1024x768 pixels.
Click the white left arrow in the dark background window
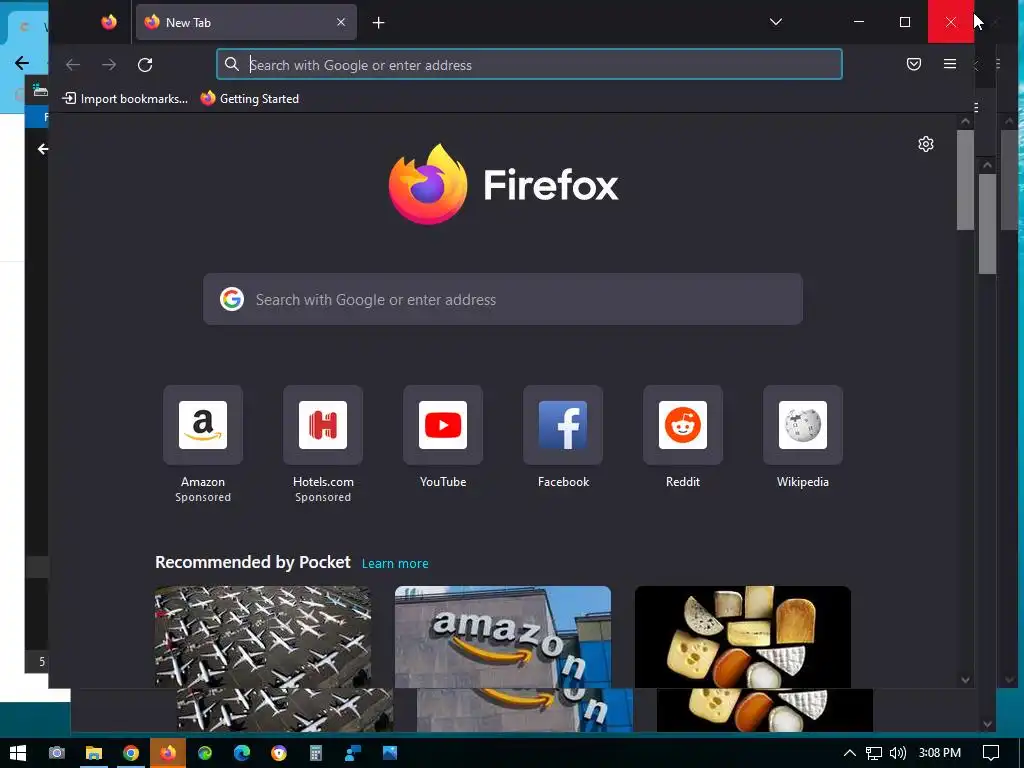[42, 149]
